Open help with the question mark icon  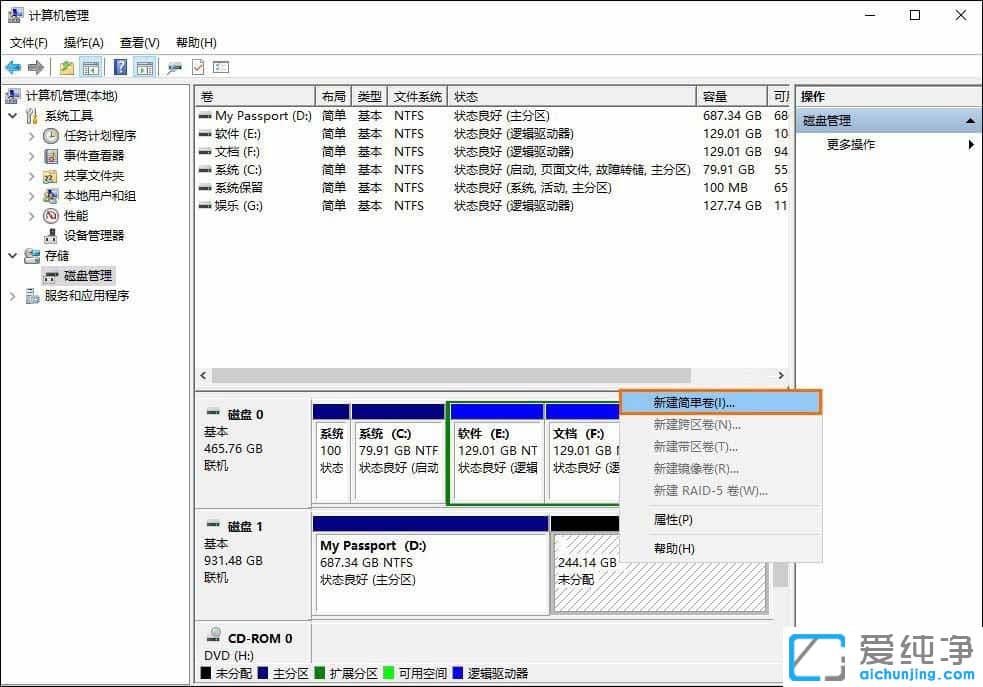tap(118, 67)
